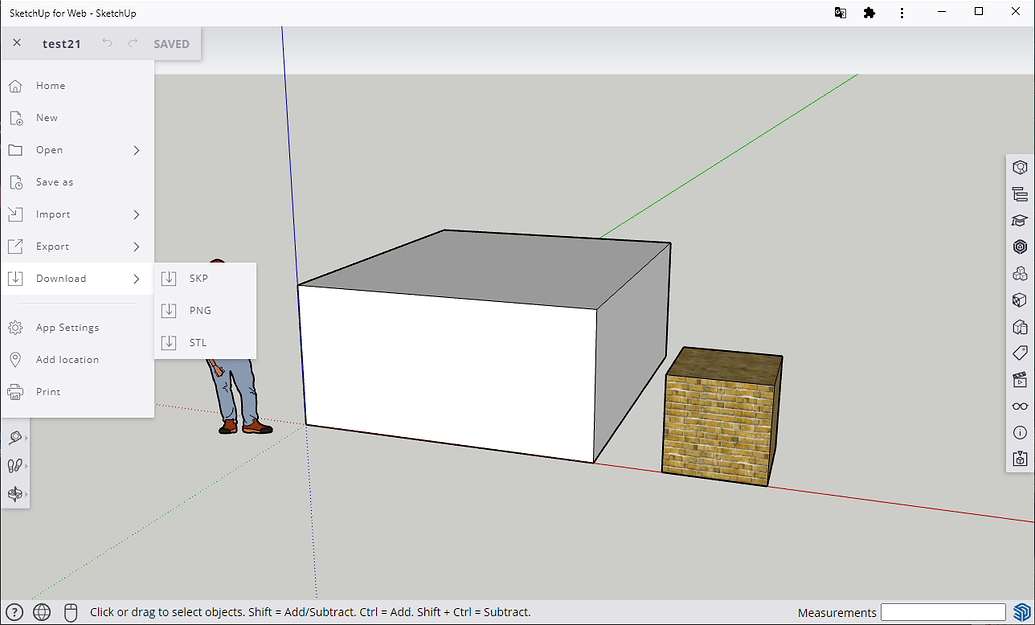The width and height of the screenshot is (1035, 625).
Task: Select the Orbit tool
Action: pyautogui.click(x=16, y=493)
